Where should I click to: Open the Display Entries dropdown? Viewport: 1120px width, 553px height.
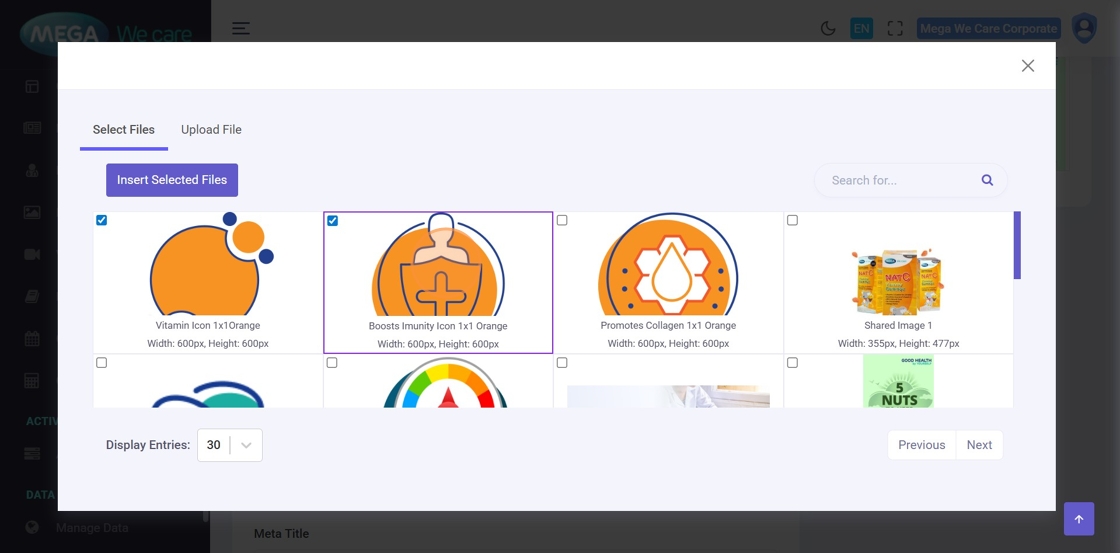(230, 445)
